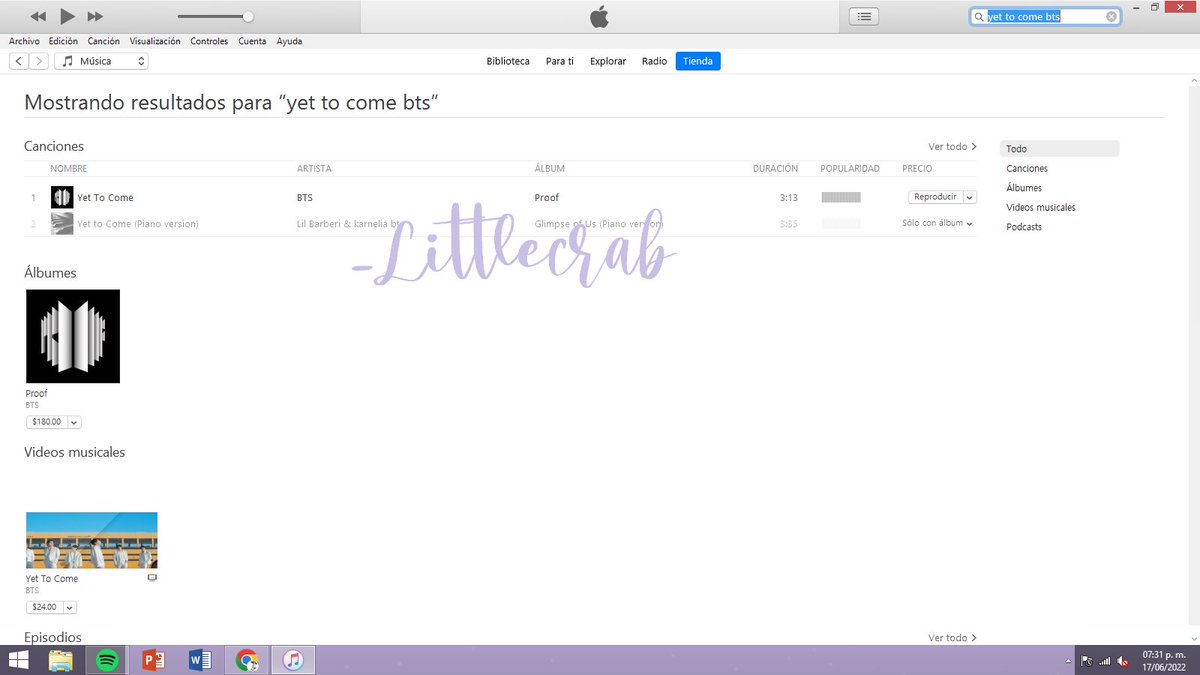
Task: Open the Cuenta menu
Action: (x=252, y=42)
